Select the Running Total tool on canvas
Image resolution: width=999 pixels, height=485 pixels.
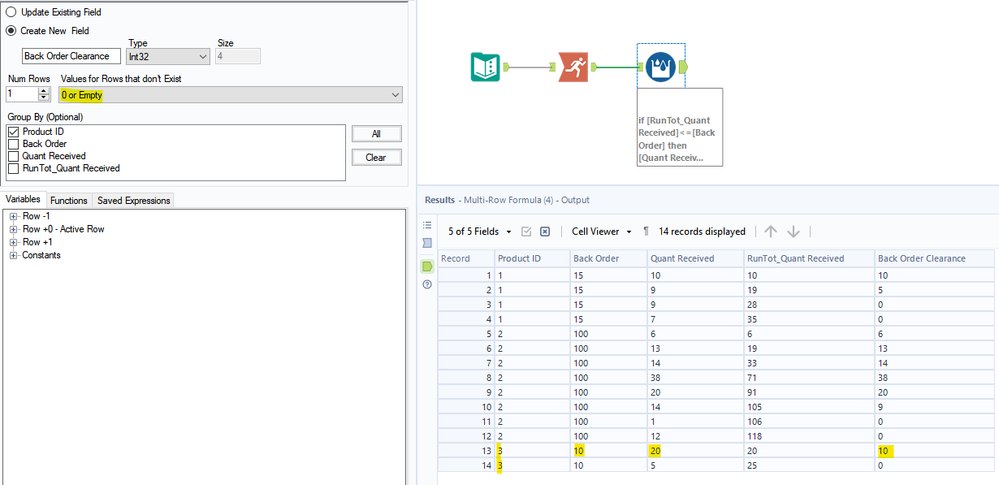pos(573,67)
